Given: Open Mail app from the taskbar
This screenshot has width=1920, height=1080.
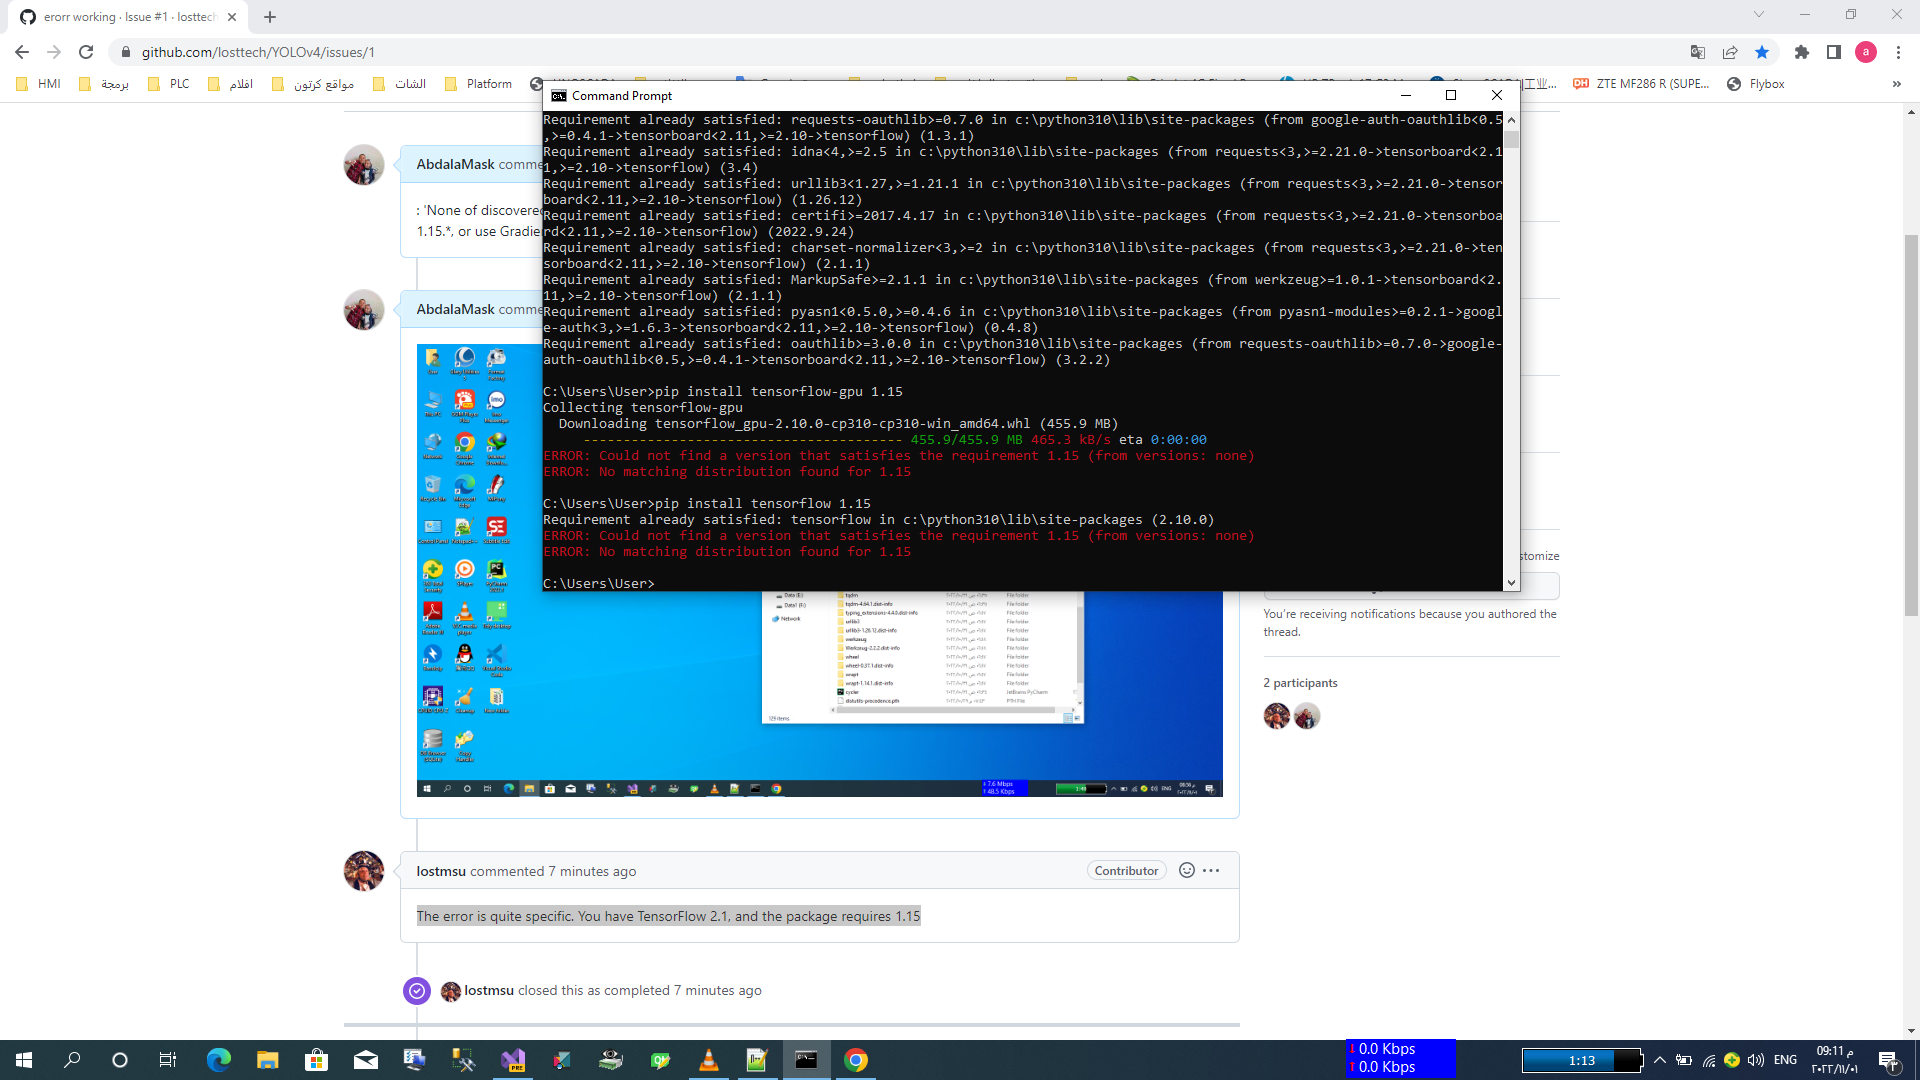Looking at the screenshot, I should coord(366,1060).
